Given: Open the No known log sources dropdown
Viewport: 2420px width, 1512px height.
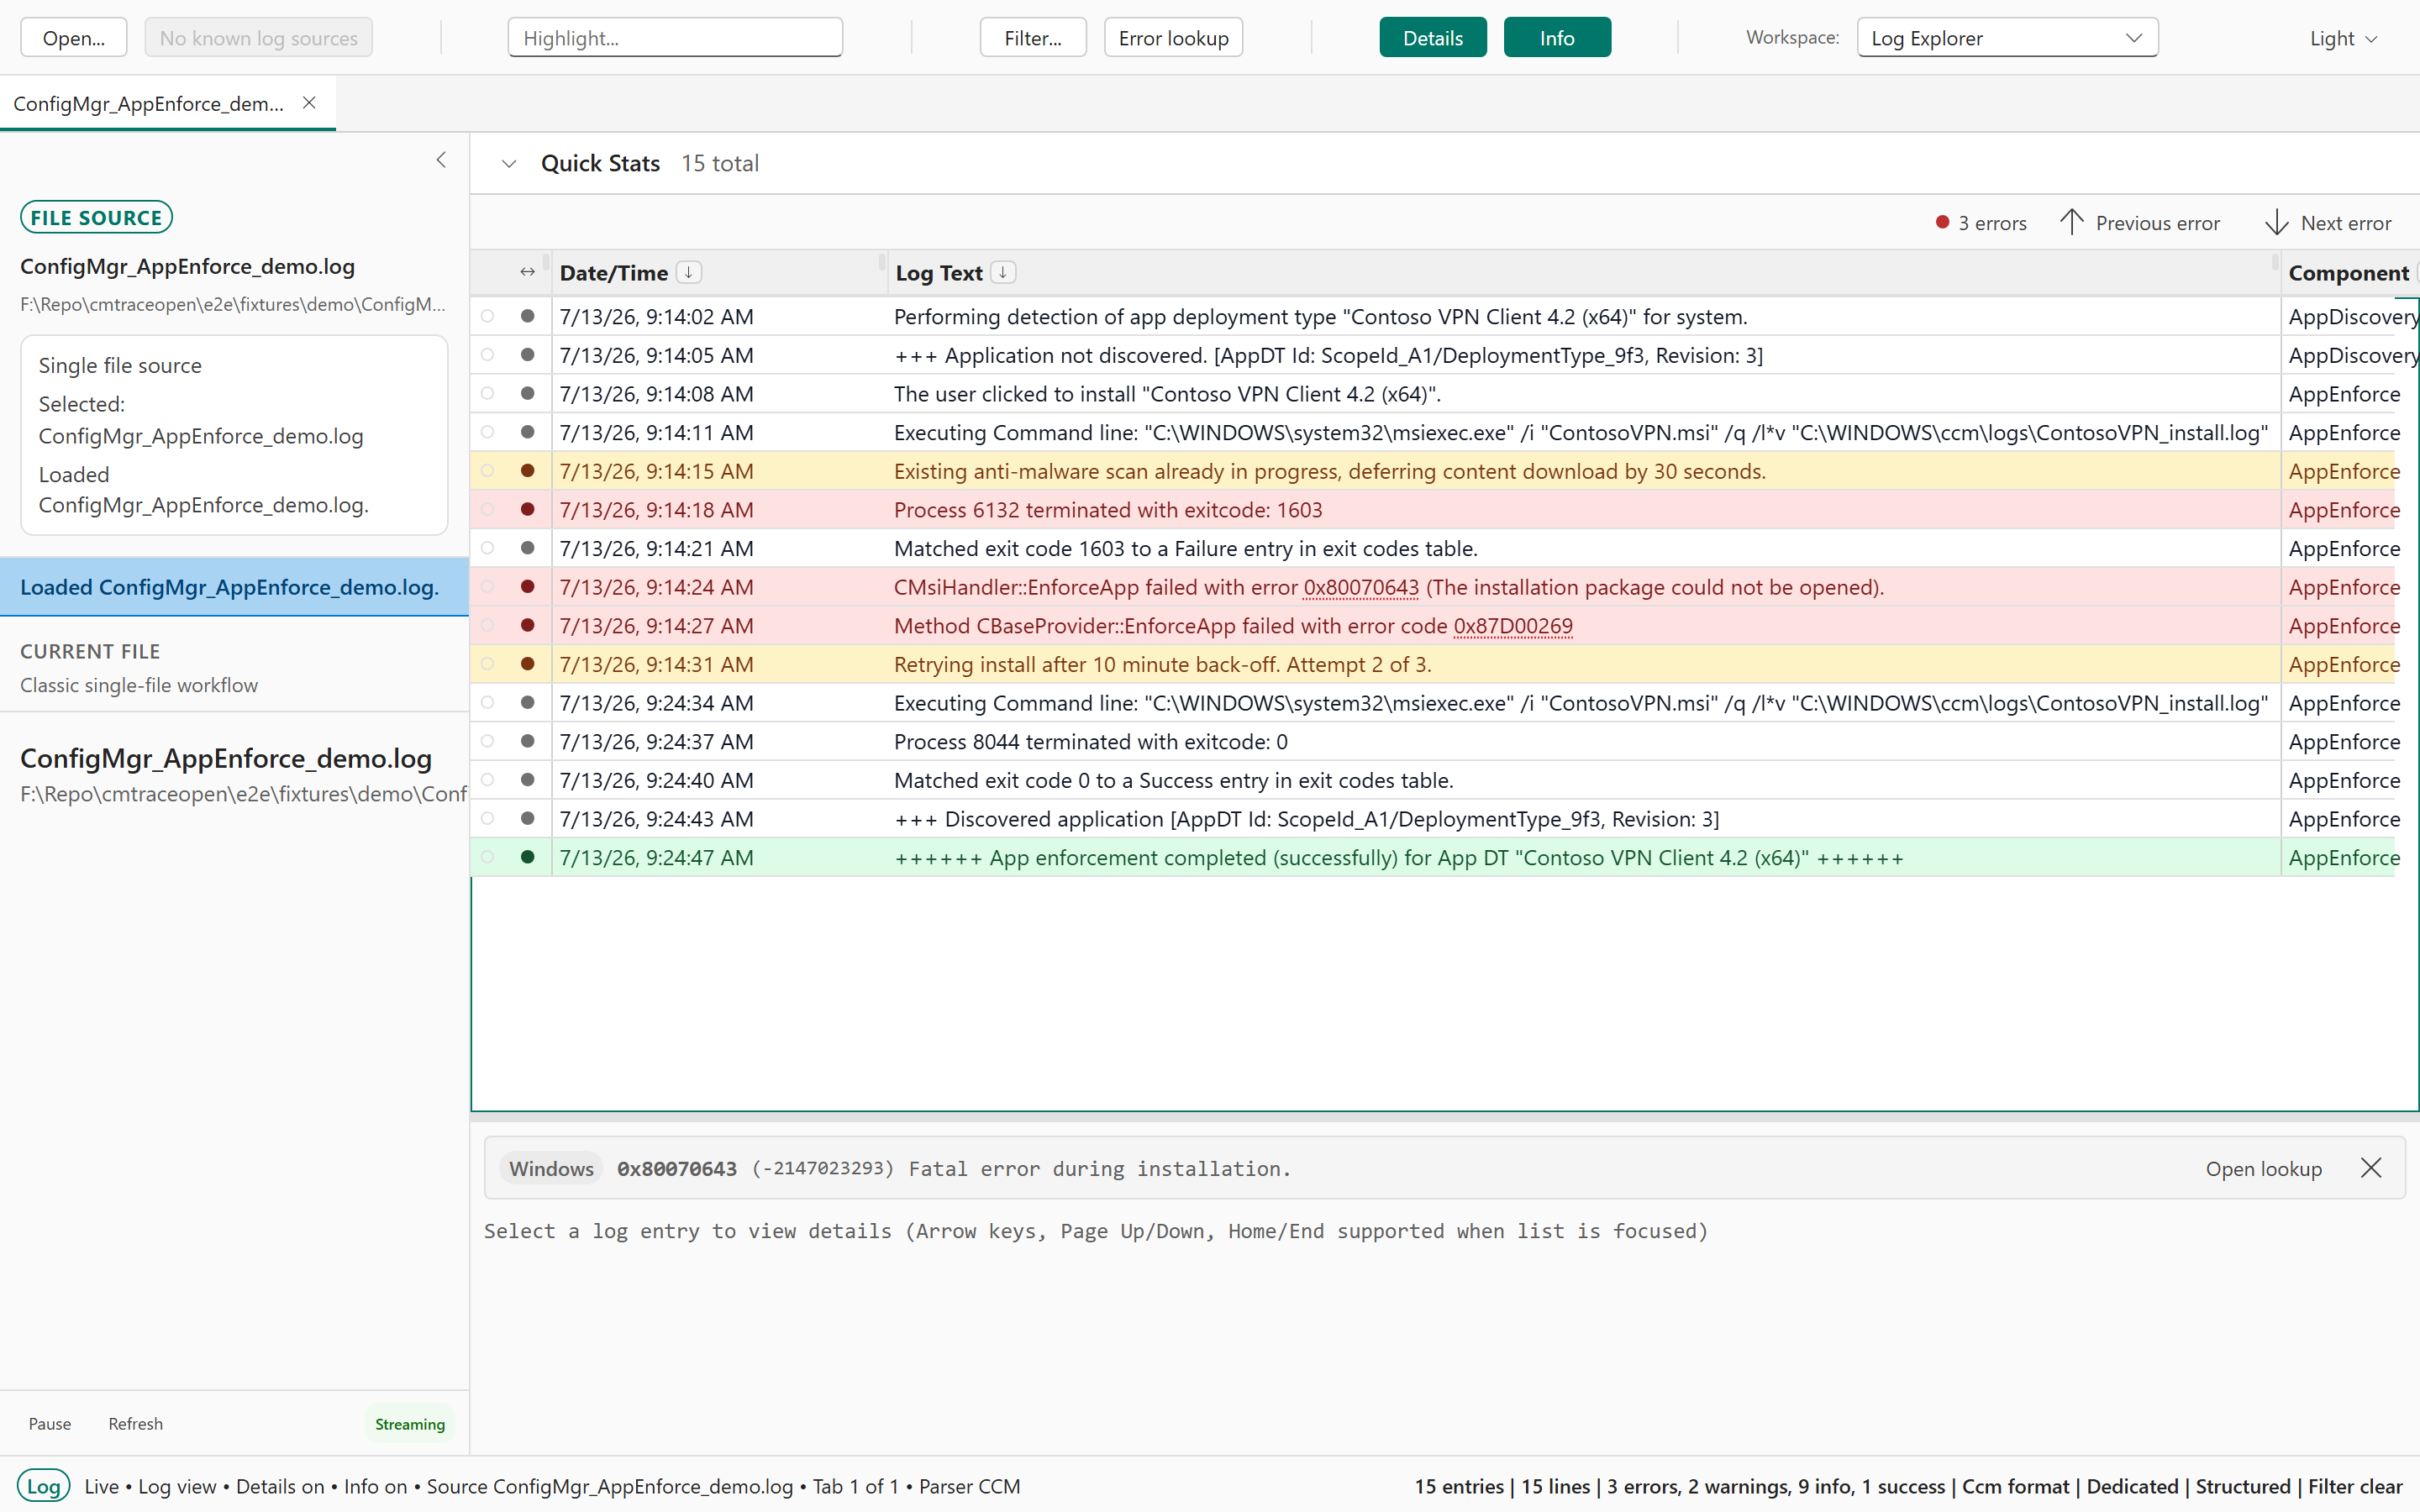Looking at the screenshot, I should (258, 38).
